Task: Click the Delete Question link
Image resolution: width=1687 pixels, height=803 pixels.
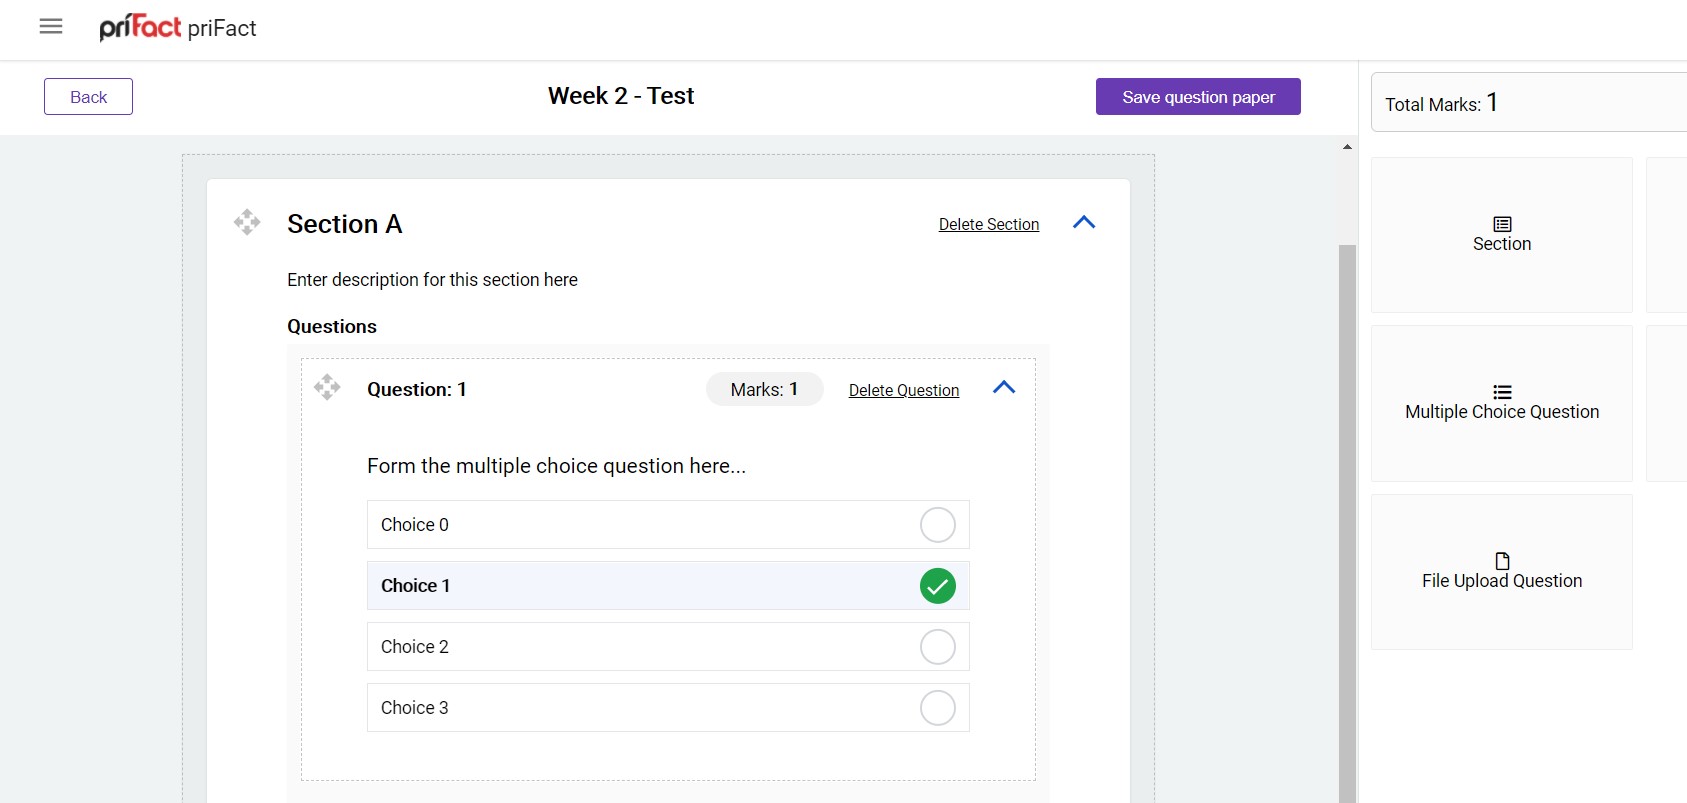Action: (x=904, y=391)
